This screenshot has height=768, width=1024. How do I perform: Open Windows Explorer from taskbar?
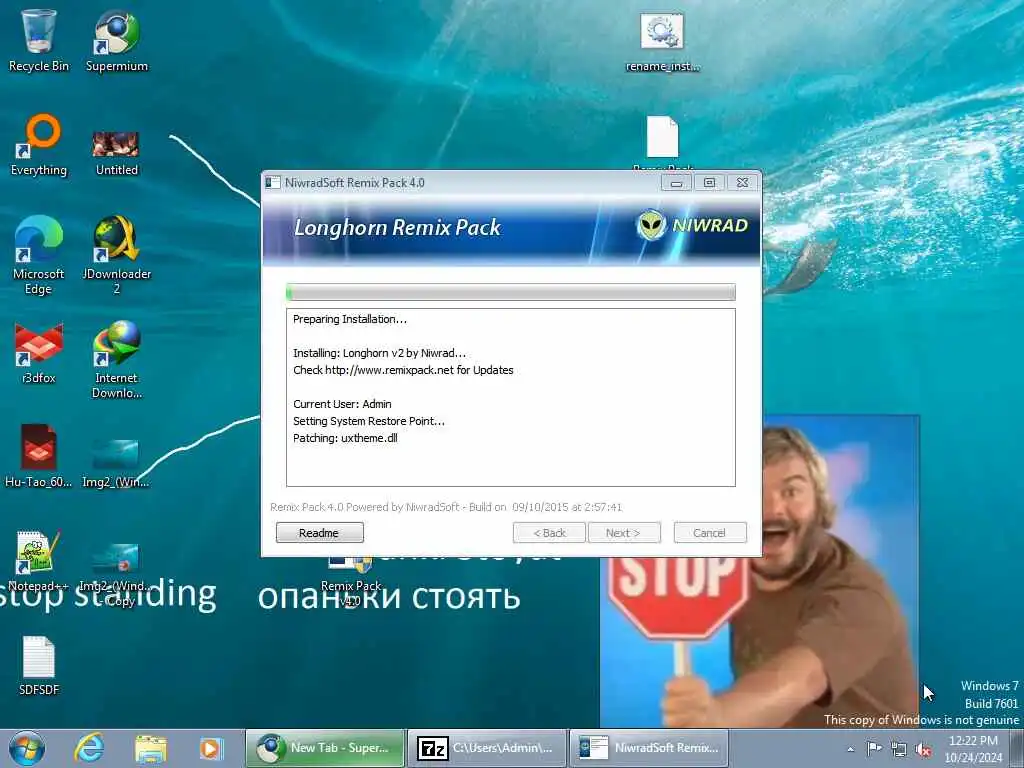151,748
